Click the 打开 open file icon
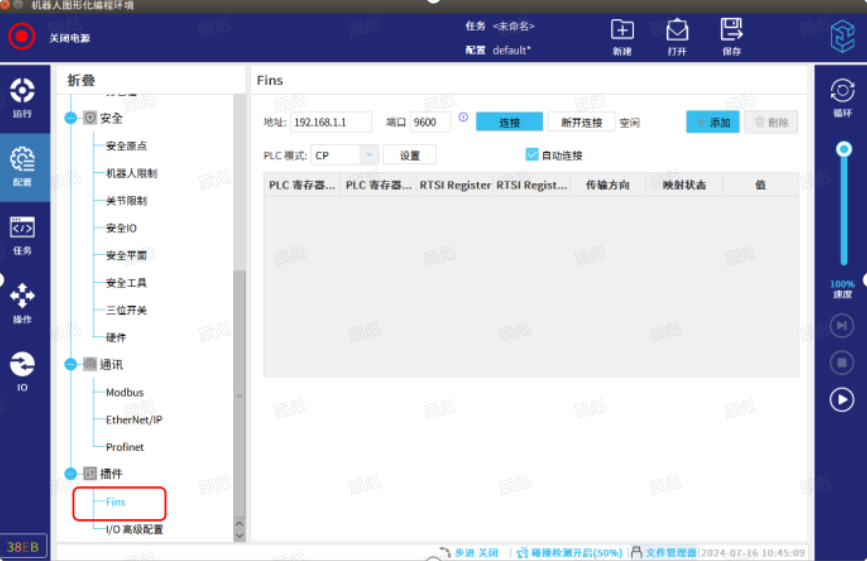 click(x=677, y=31)
